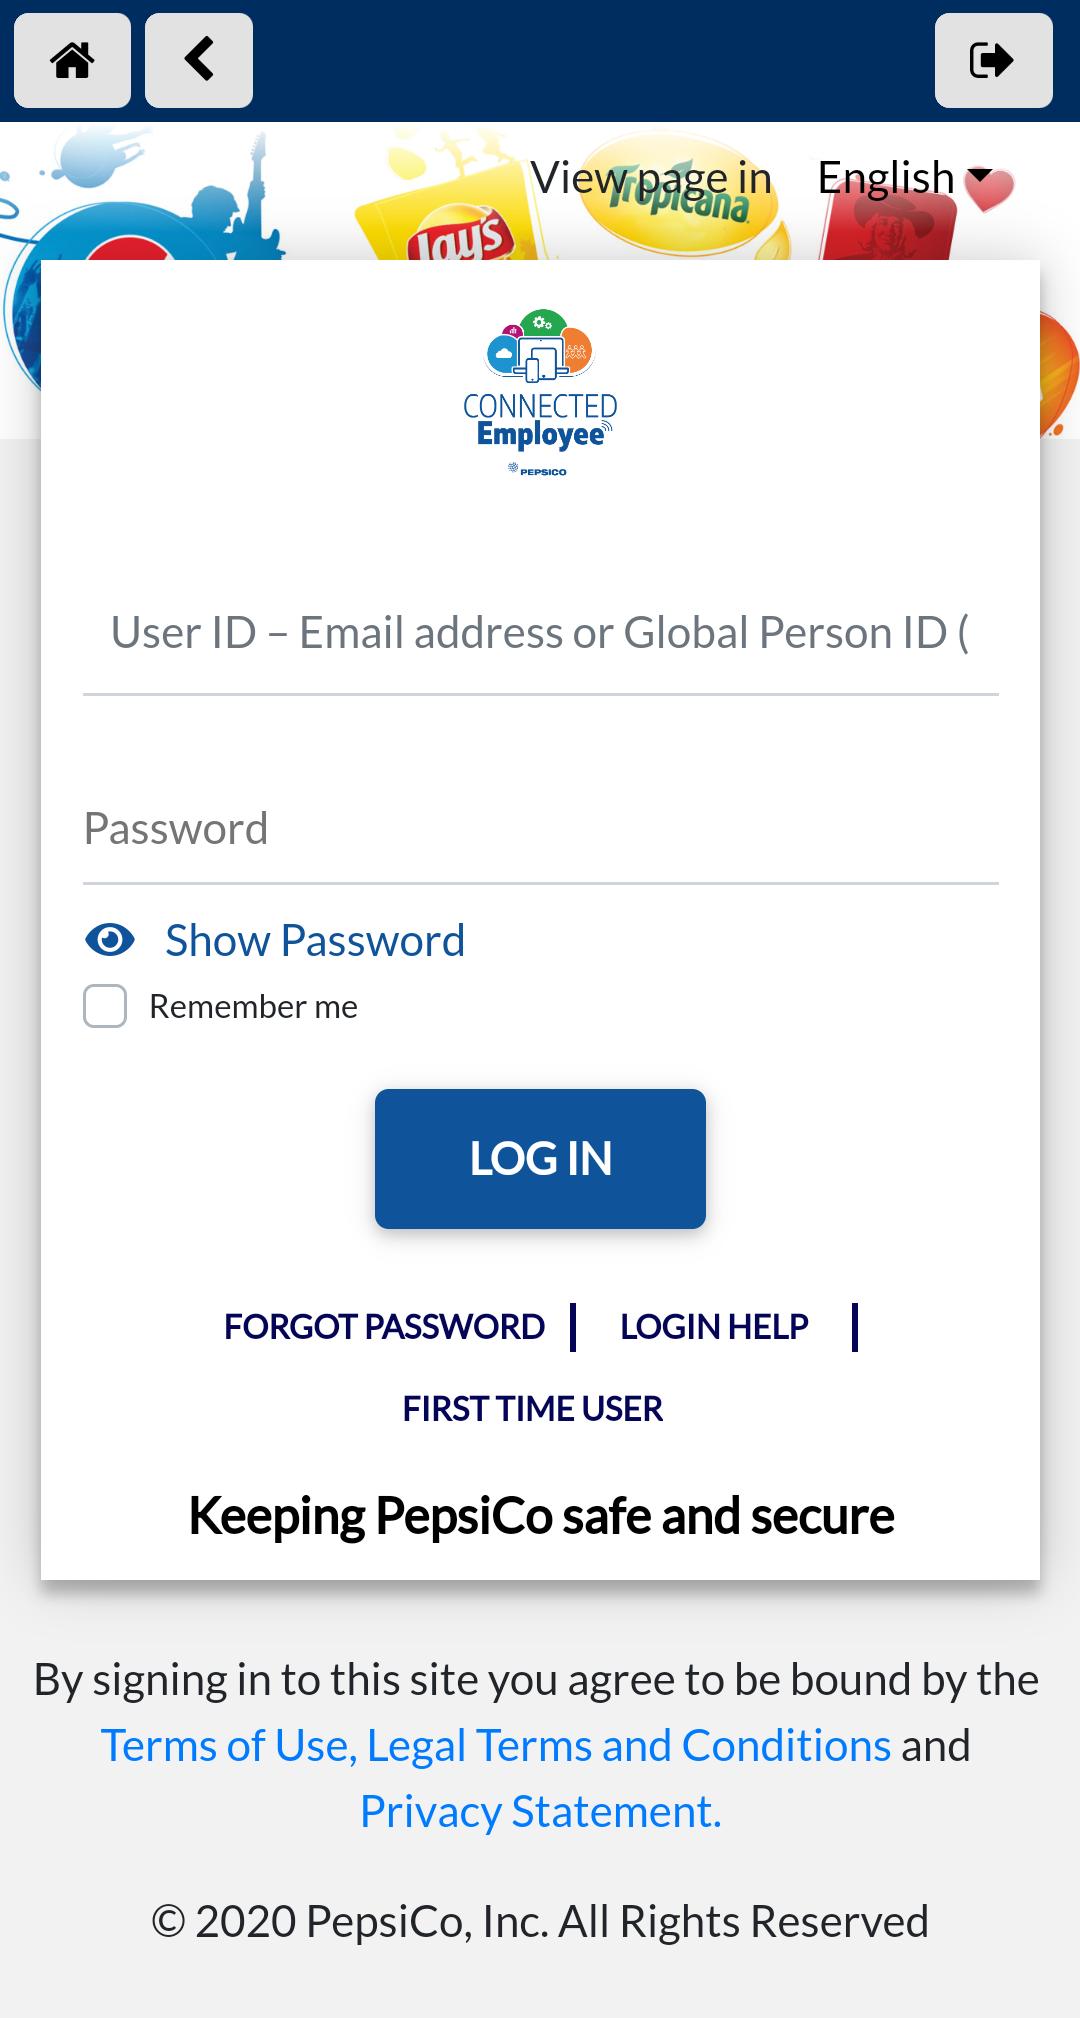Toggle the Show Password text link
This screenshot has width=1080, height=2018.
coord(315,940)
